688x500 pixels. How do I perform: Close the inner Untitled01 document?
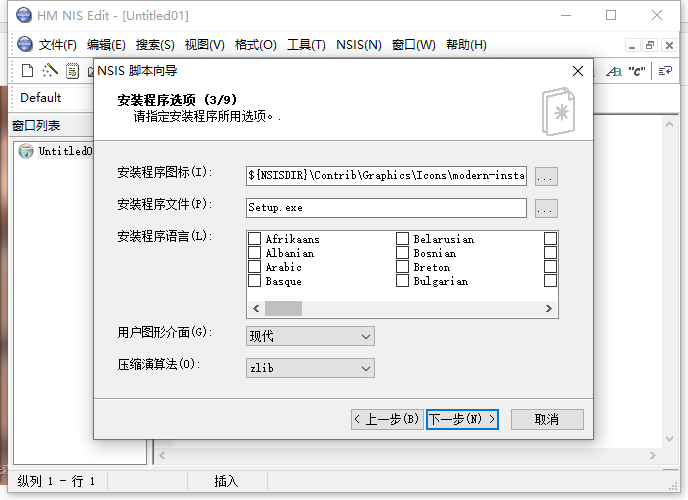pyautogui.click(x=669, y=45)
